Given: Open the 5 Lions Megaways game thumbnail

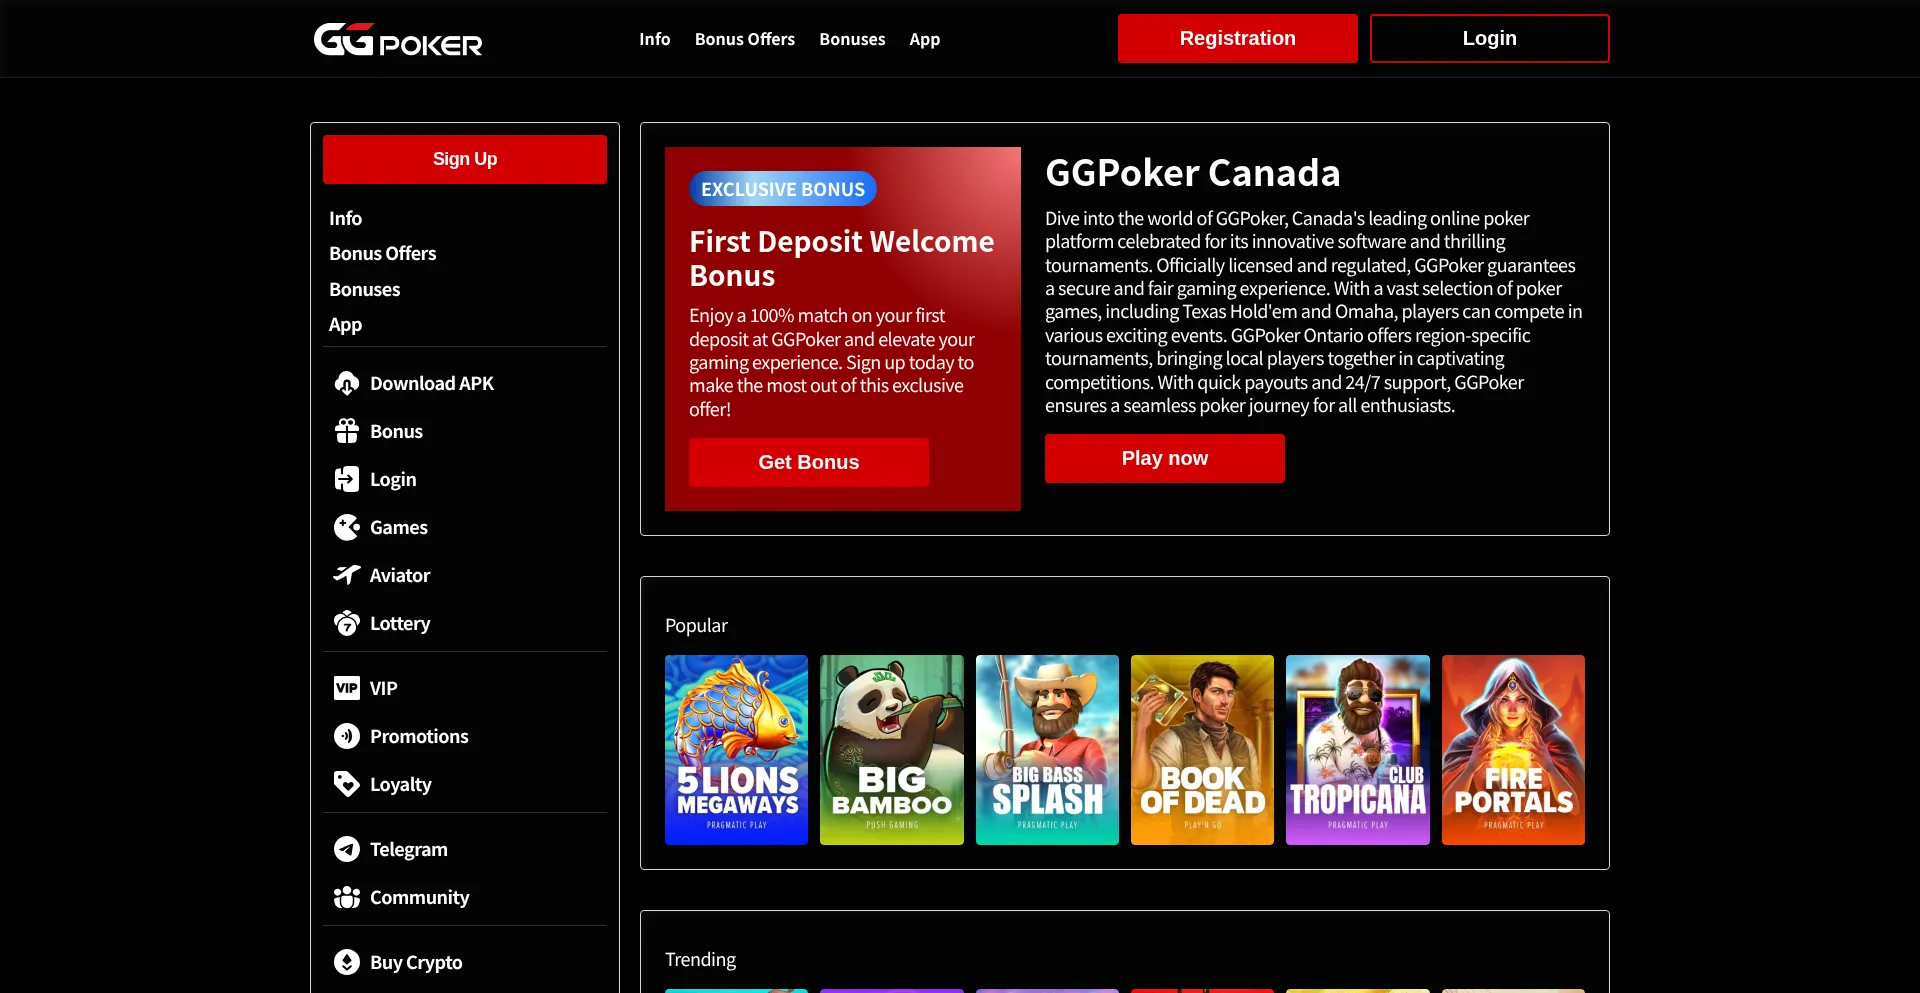Looking at the screenshot, I should point(736,750).
